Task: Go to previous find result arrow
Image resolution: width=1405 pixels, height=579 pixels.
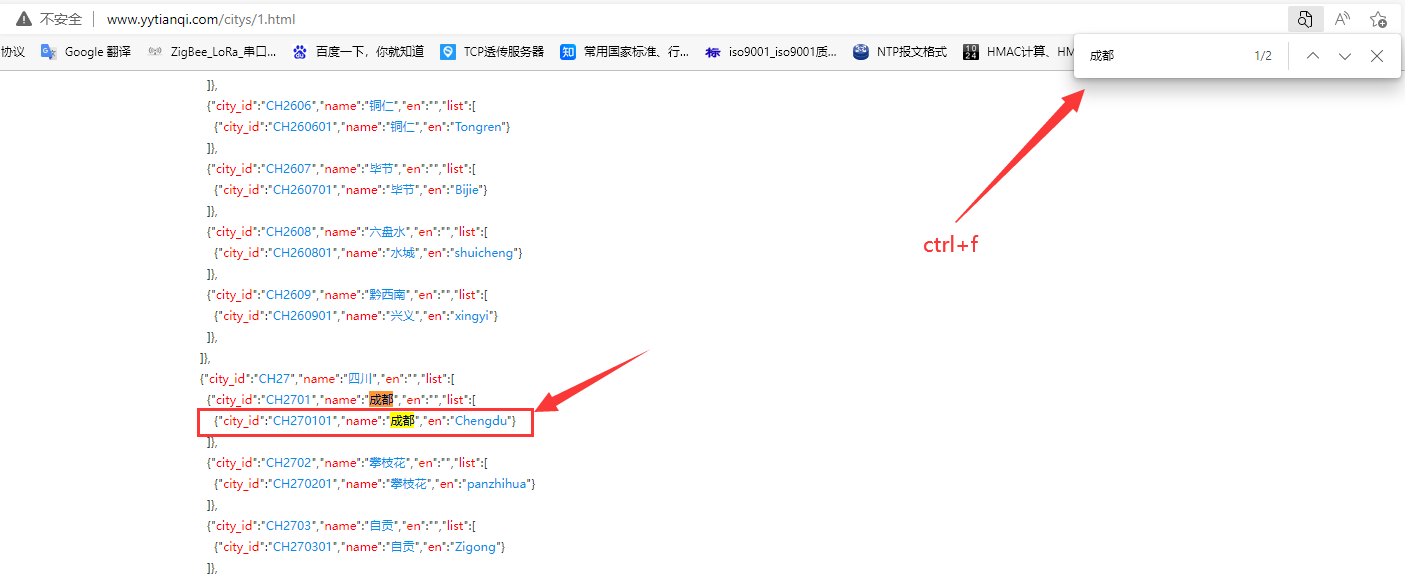Action: (x=1313, y=56)
